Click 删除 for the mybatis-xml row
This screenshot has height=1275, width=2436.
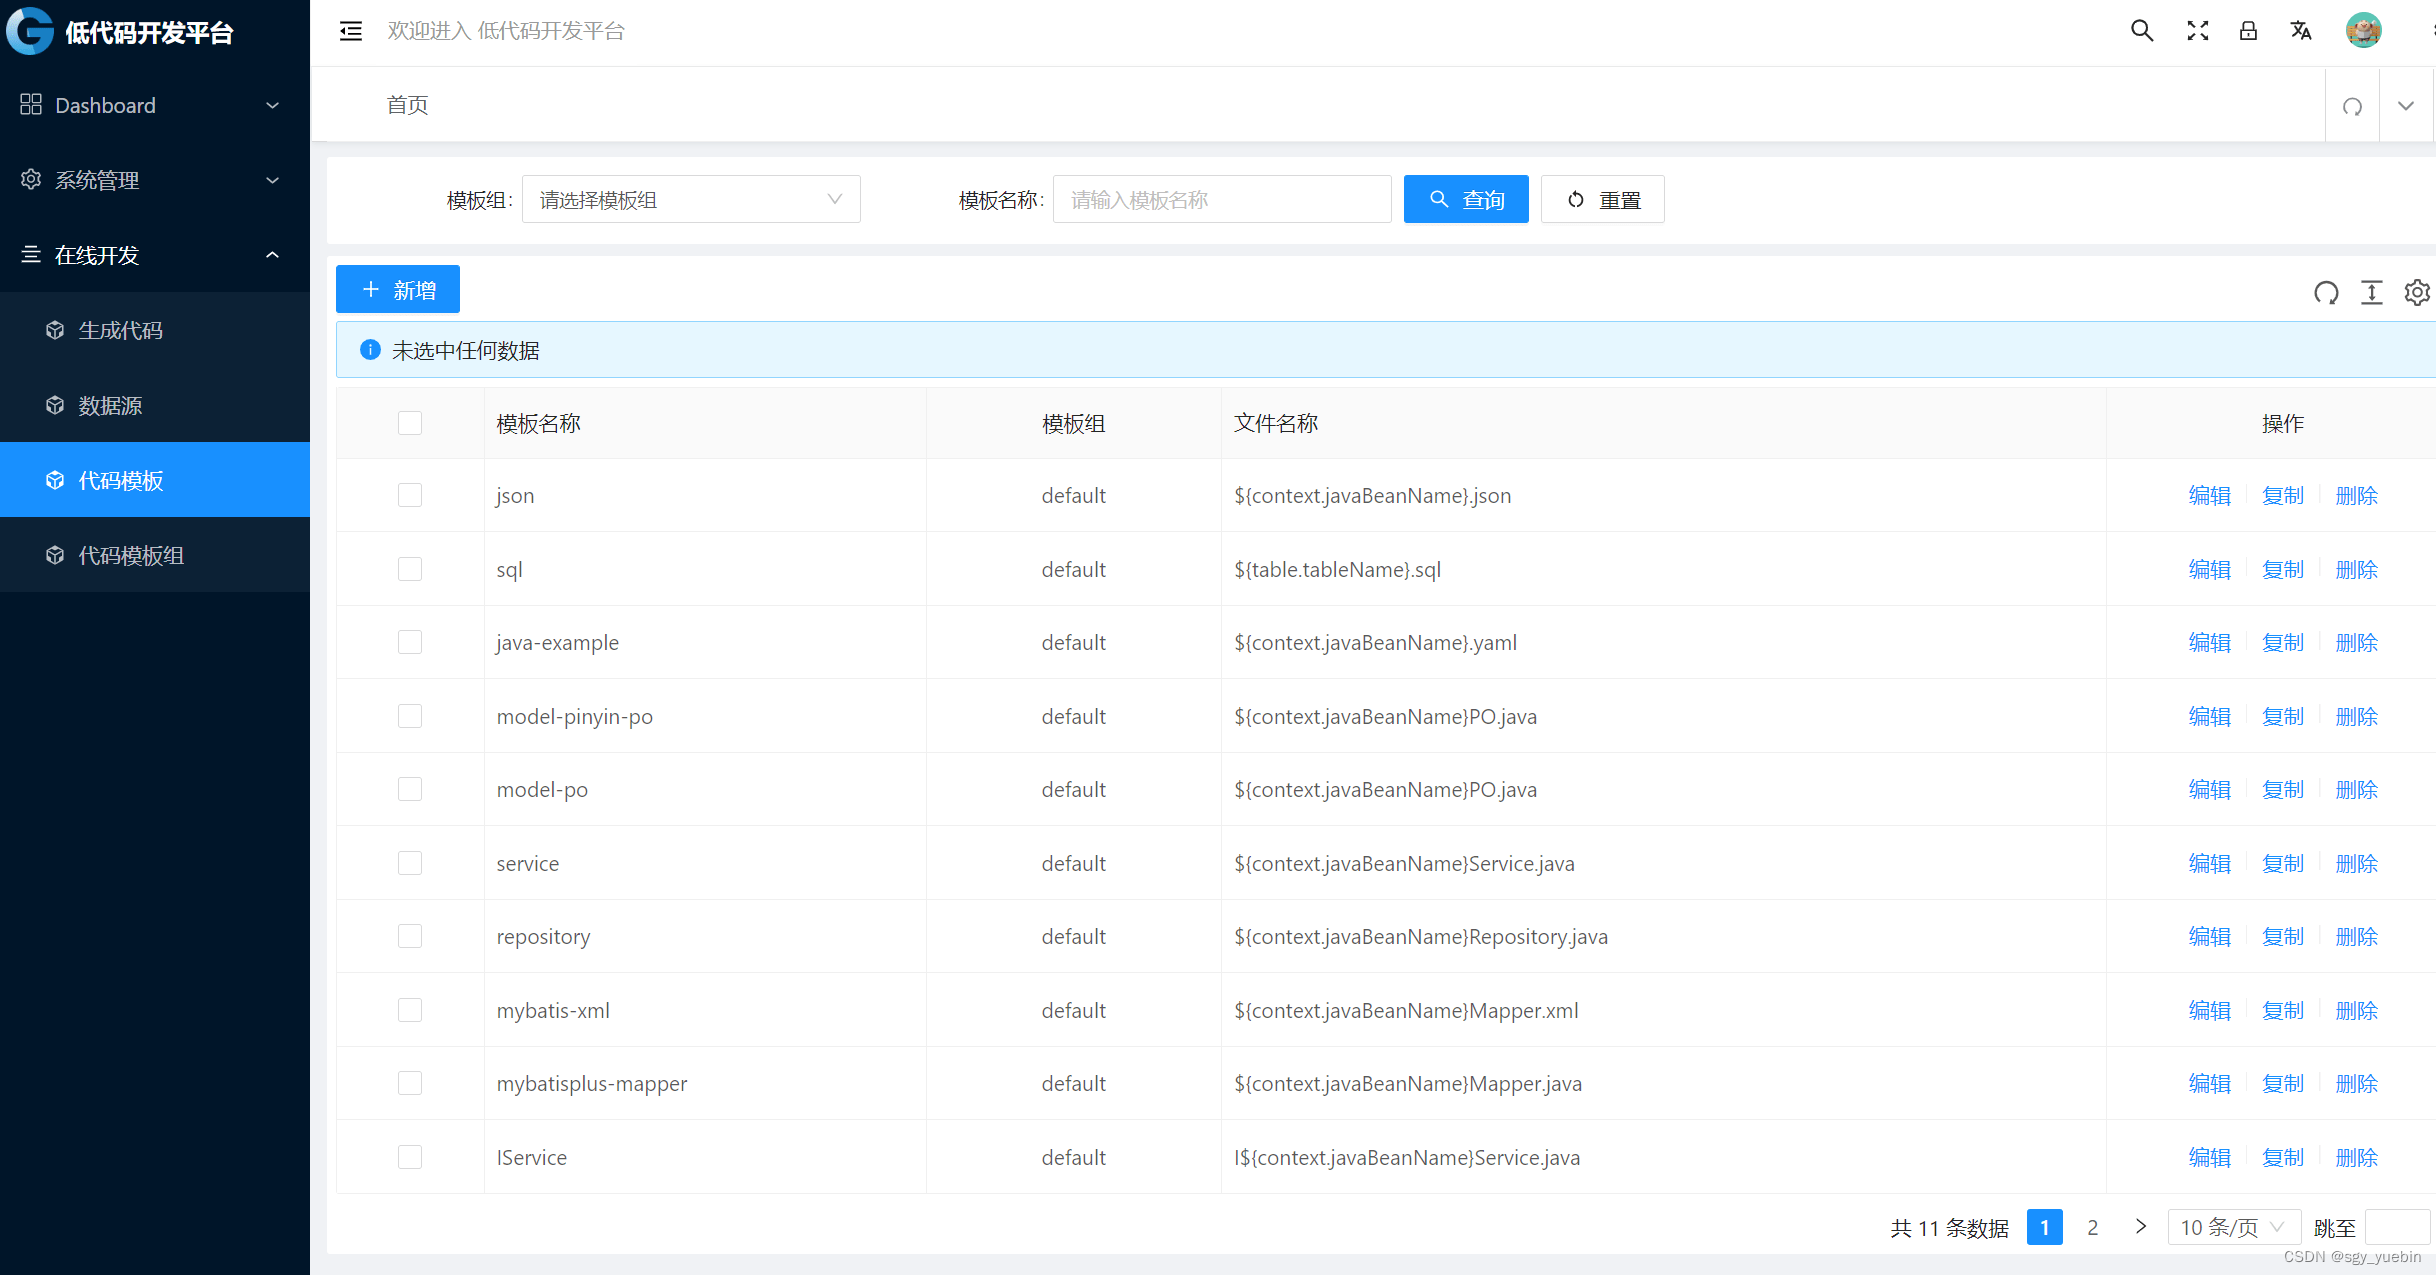pyautogui.click(x=2357, y=1010)
